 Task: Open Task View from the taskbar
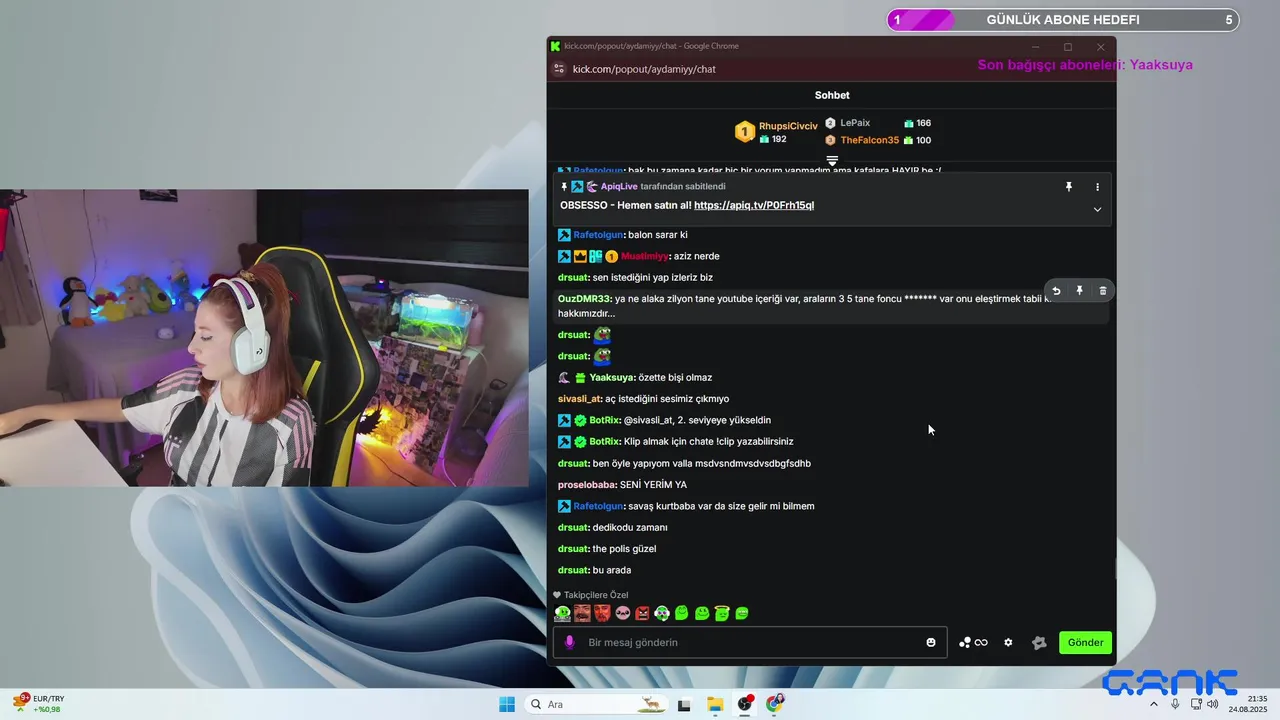point(685,704)
